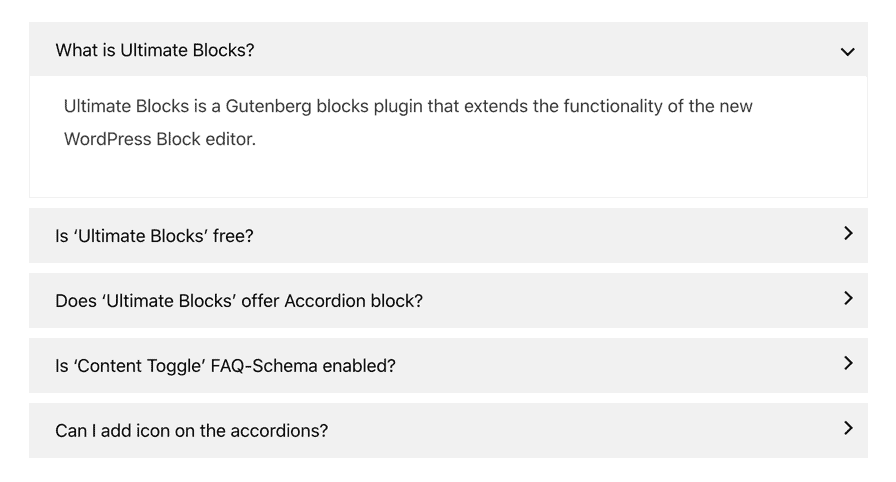The width and height of the screenshot is (896, 482).
Task: Expand the "Is 'Ultimate Blocks' free?" question
Action: click(448, 235)
